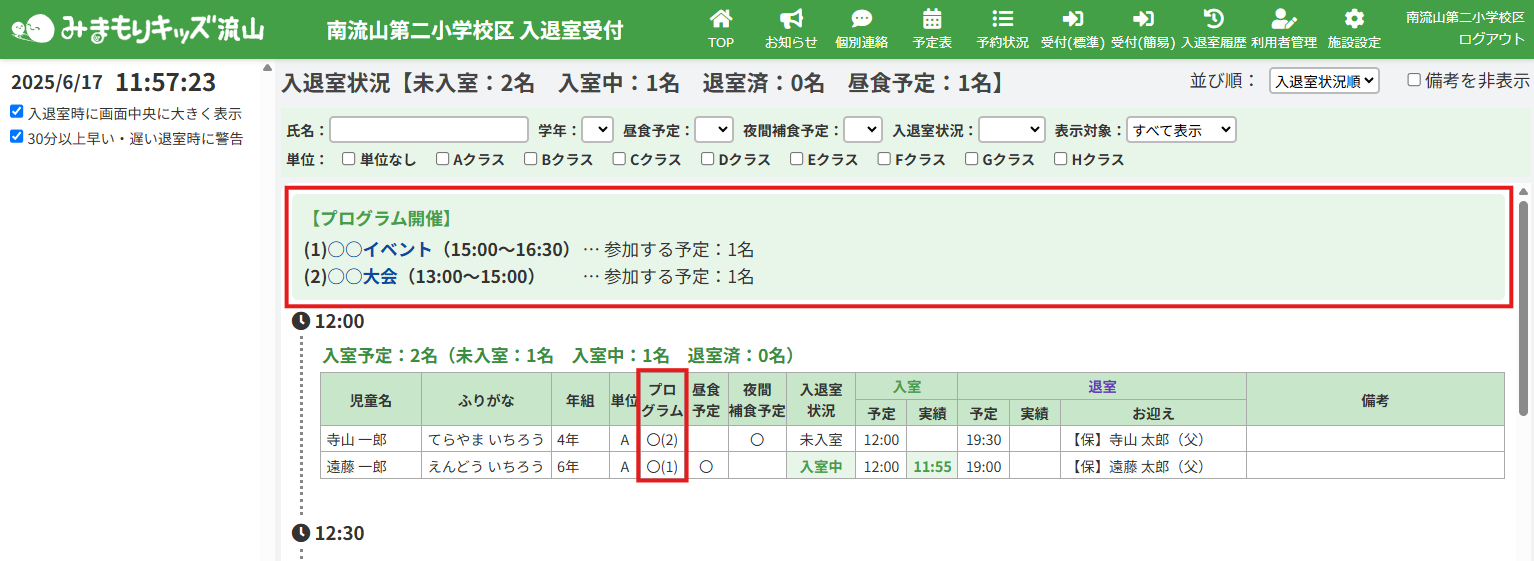Open the 表示対象 dropdown
The width and height of the screenshot is (1534, 561).
(x=1181, y=130)
